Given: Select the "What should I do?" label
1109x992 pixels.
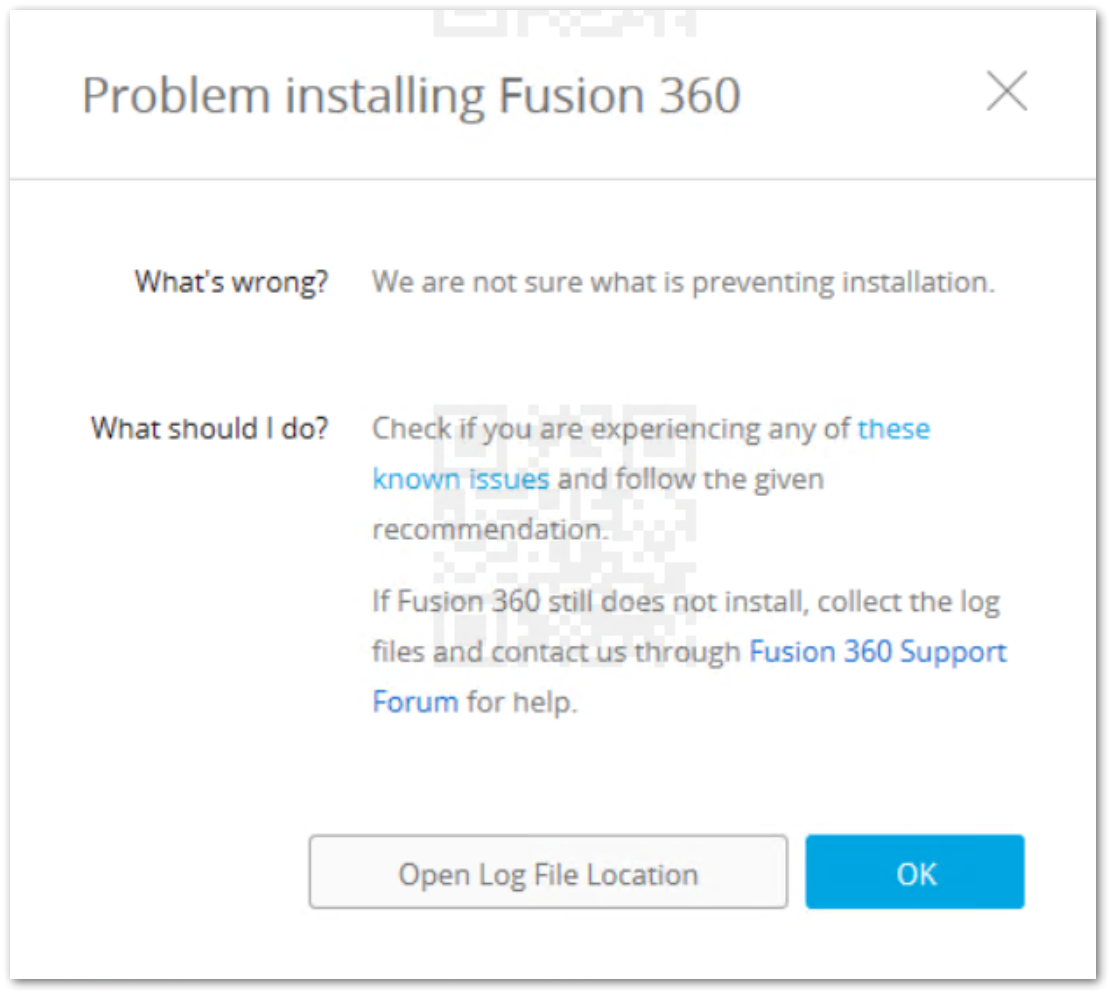Looking at the screenshot, I should (209, 429).
